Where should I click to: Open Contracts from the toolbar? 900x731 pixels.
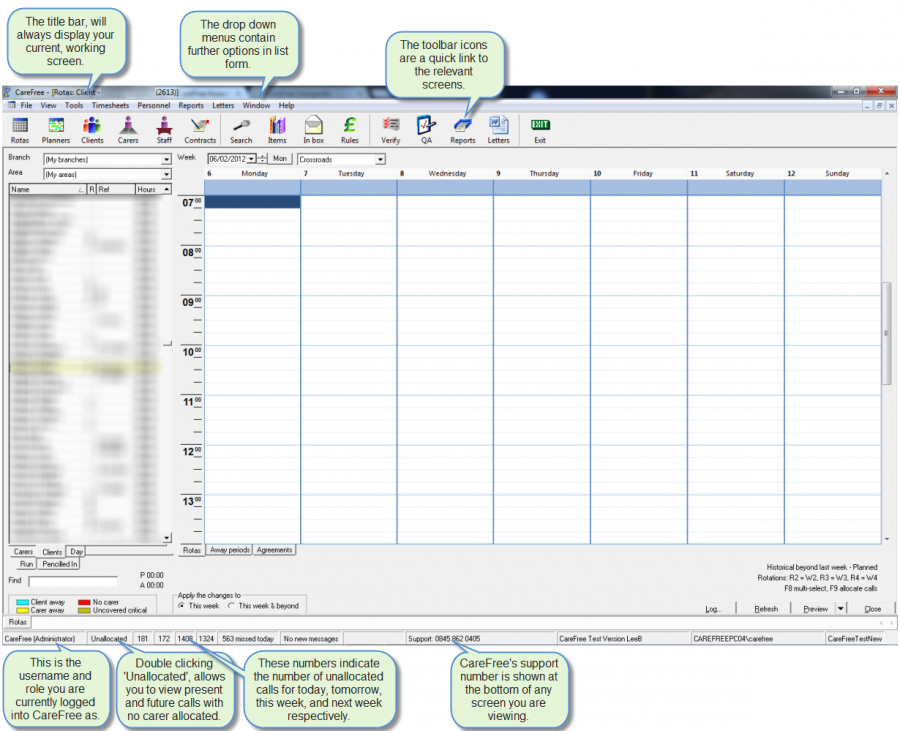200,128
